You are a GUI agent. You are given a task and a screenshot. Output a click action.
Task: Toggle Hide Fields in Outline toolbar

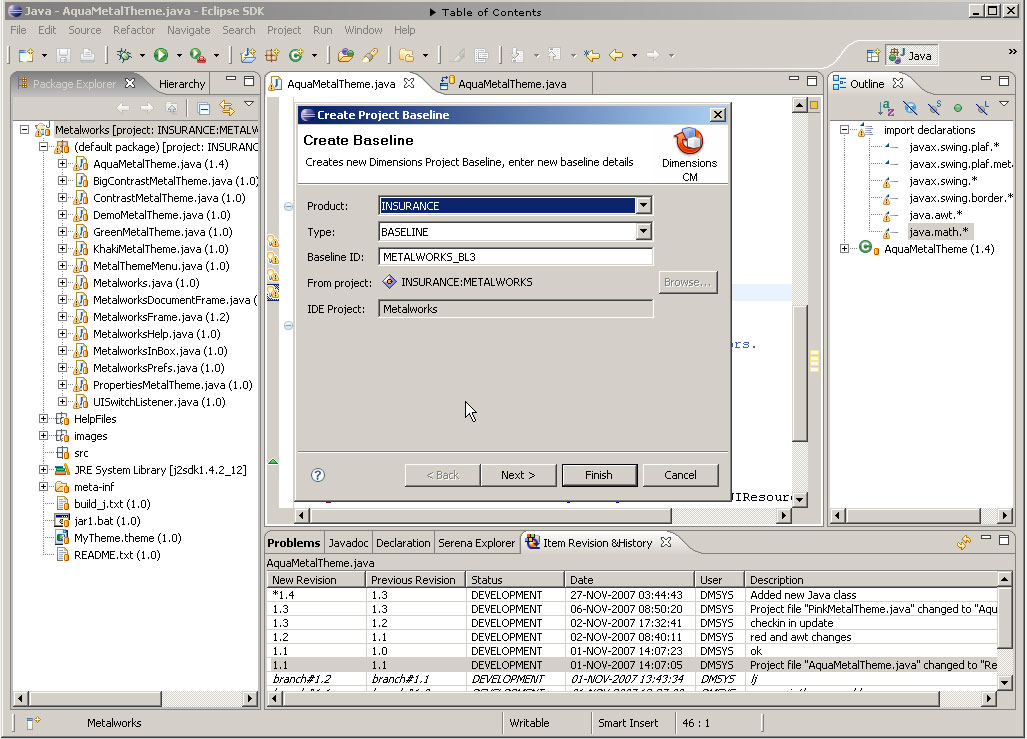910,108
